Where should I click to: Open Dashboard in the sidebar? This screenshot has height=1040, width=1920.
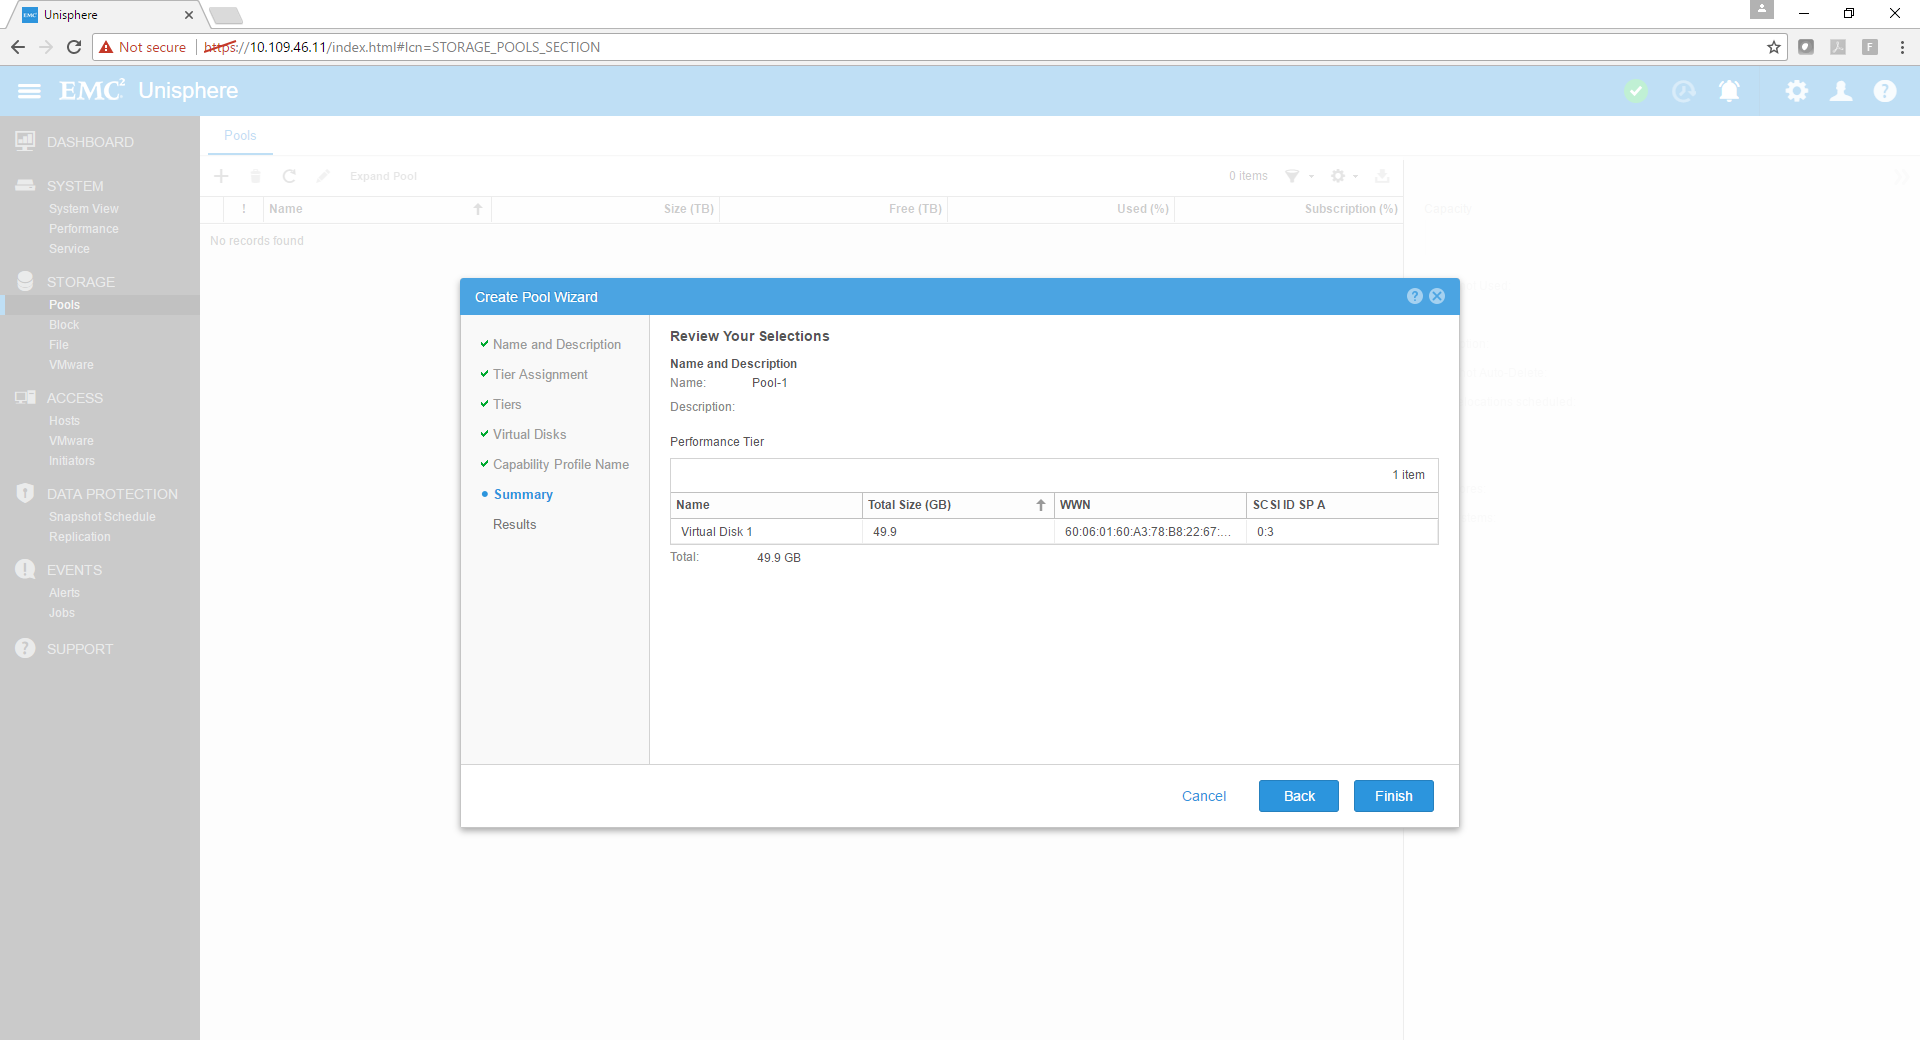pyautogui.click(x=90, y=142)
